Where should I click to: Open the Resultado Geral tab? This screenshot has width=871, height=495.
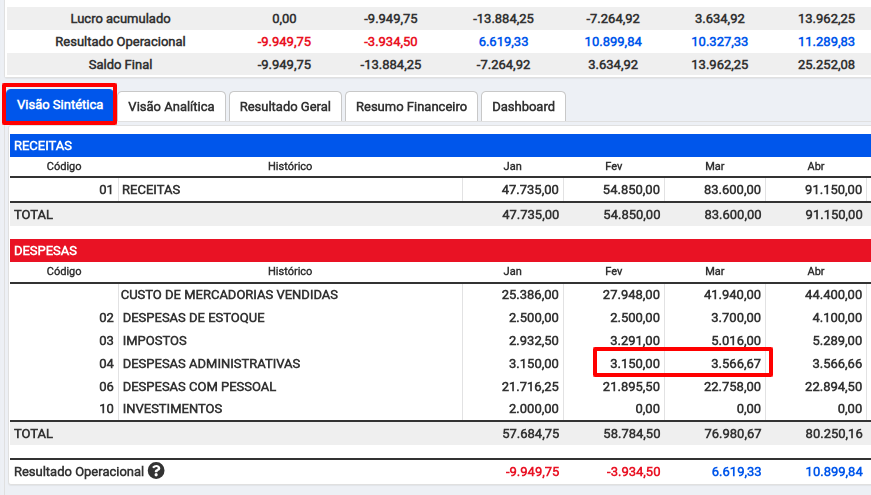tap(285, 107)
